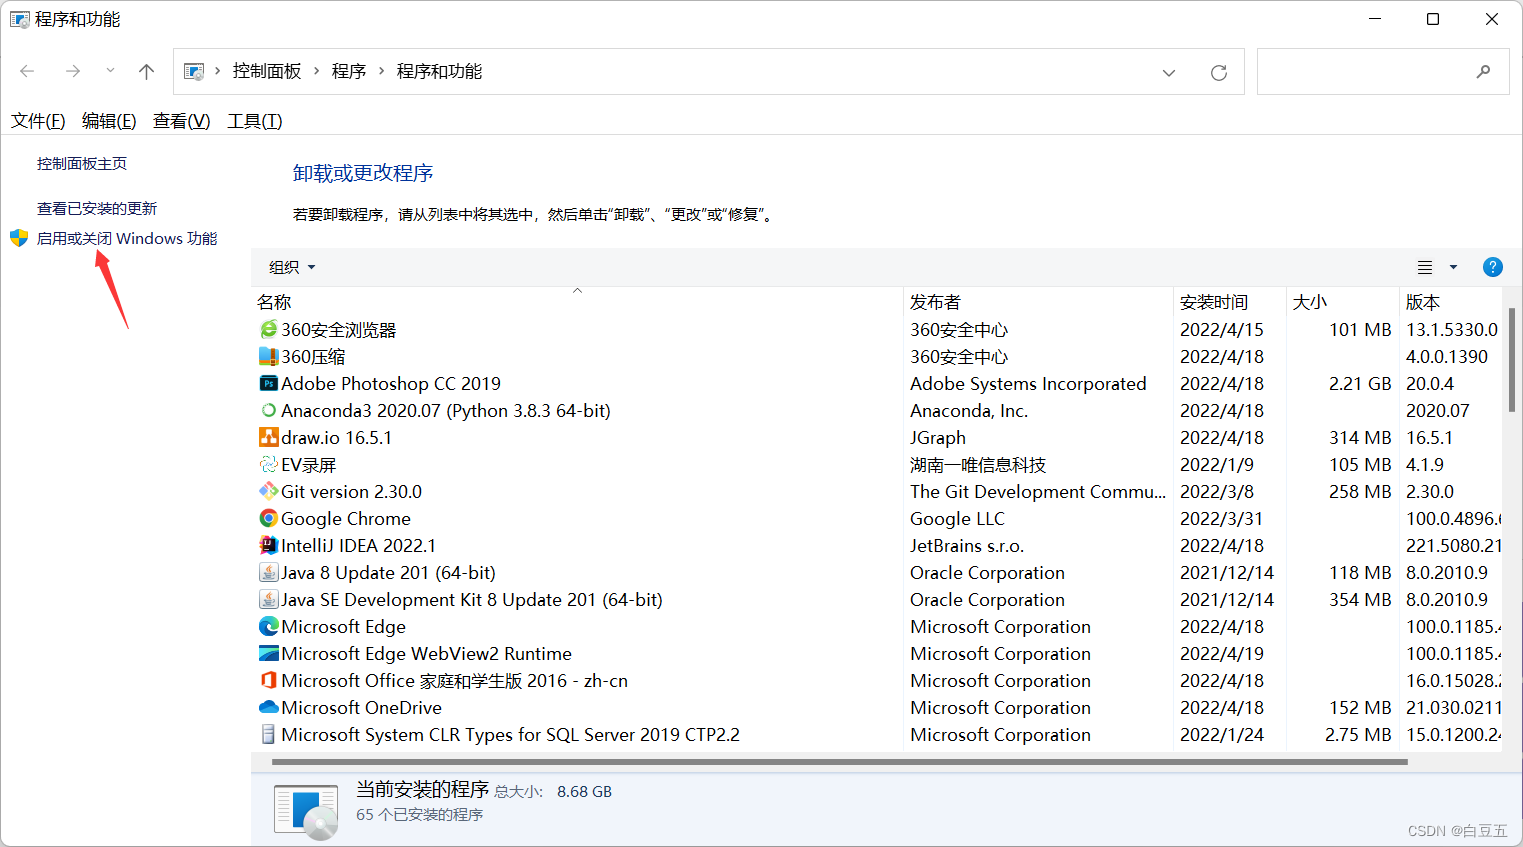The width and height of the screenshot is (1523, 847).
Task: Click the view layout list icon
Action: (x=1425, y=267)
